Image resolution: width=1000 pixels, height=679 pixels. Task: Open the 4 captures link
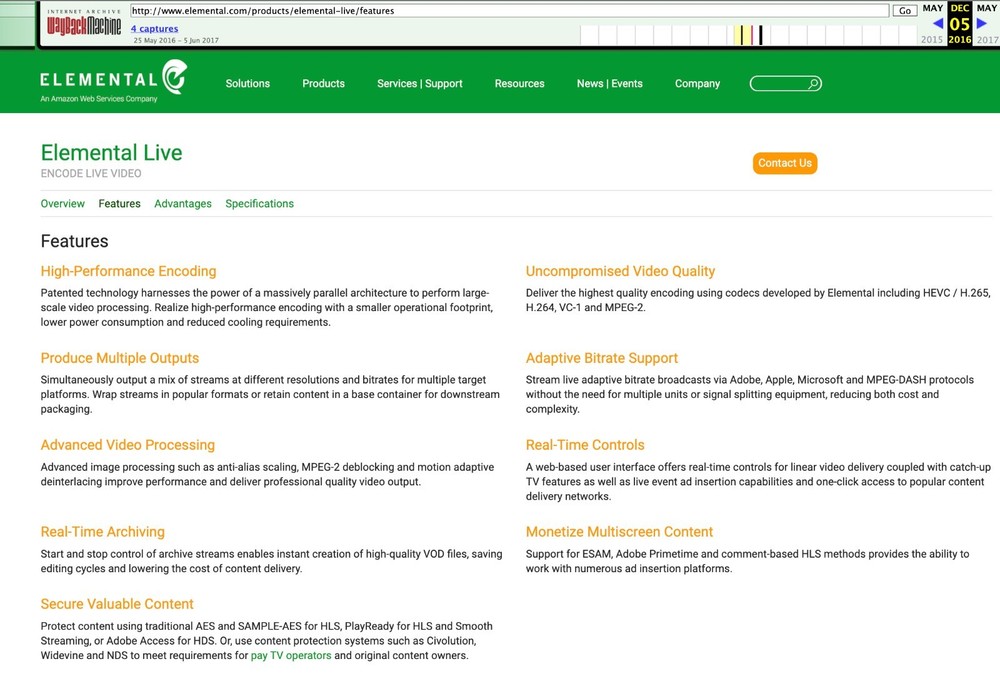tap(154, 29)
